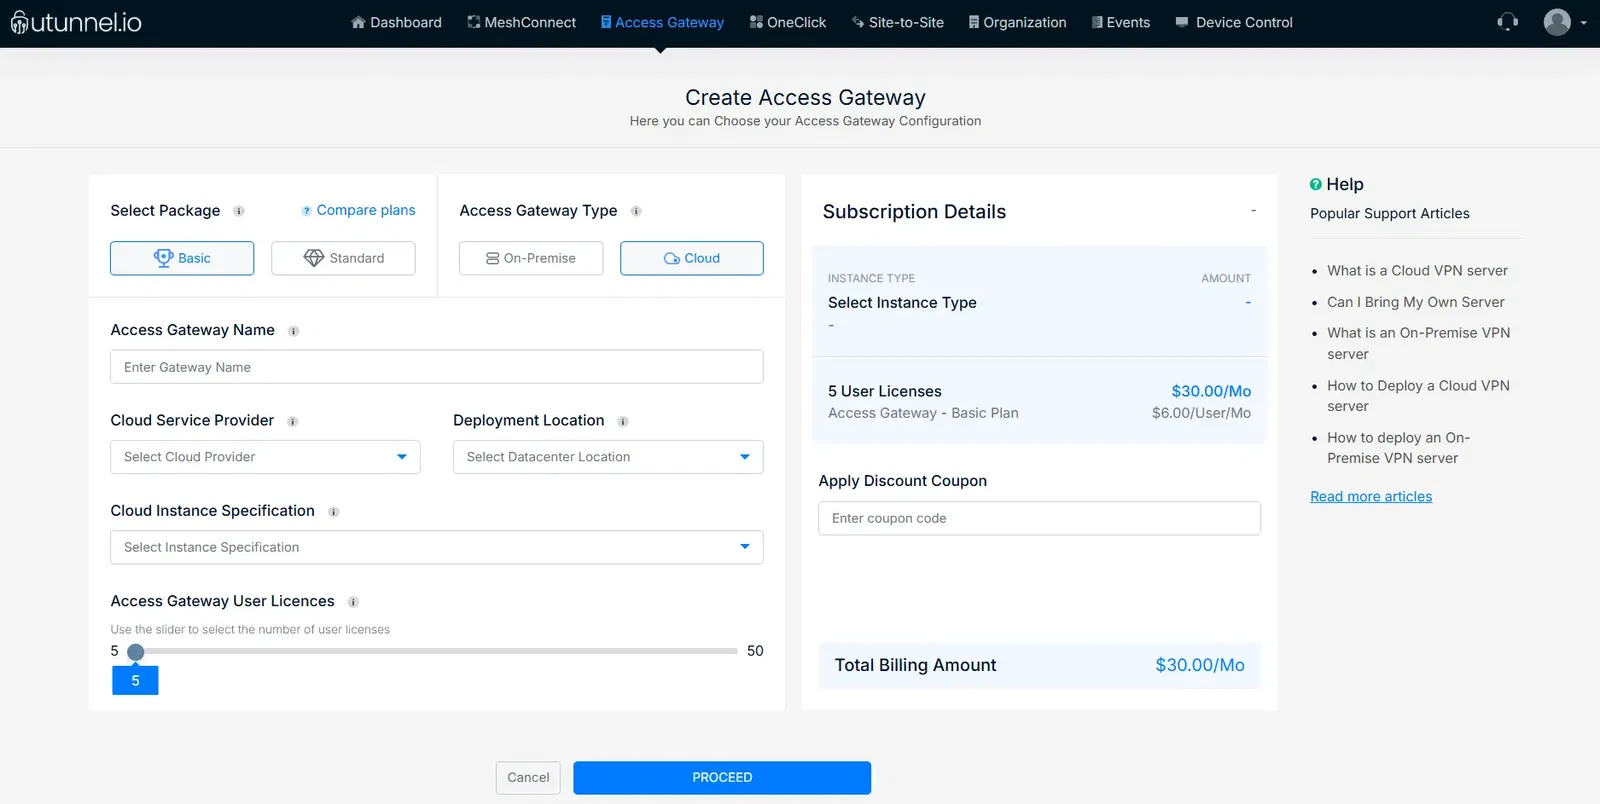Open the support headset icon

[x=1508, y=22]
